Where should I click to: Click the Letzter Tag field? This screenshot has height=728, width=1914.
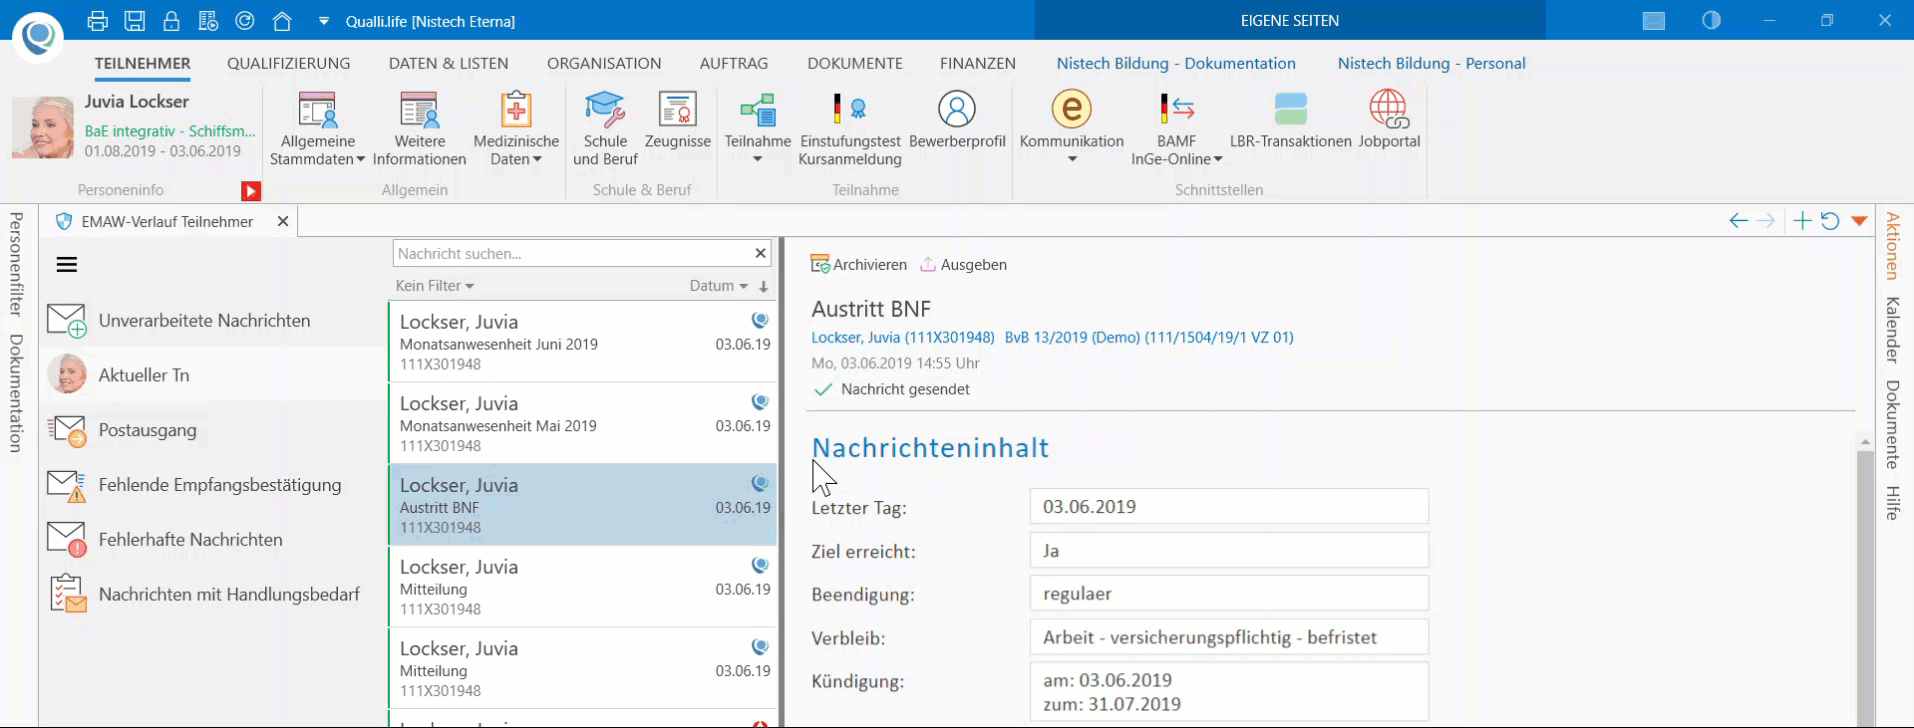point(1229,506)
